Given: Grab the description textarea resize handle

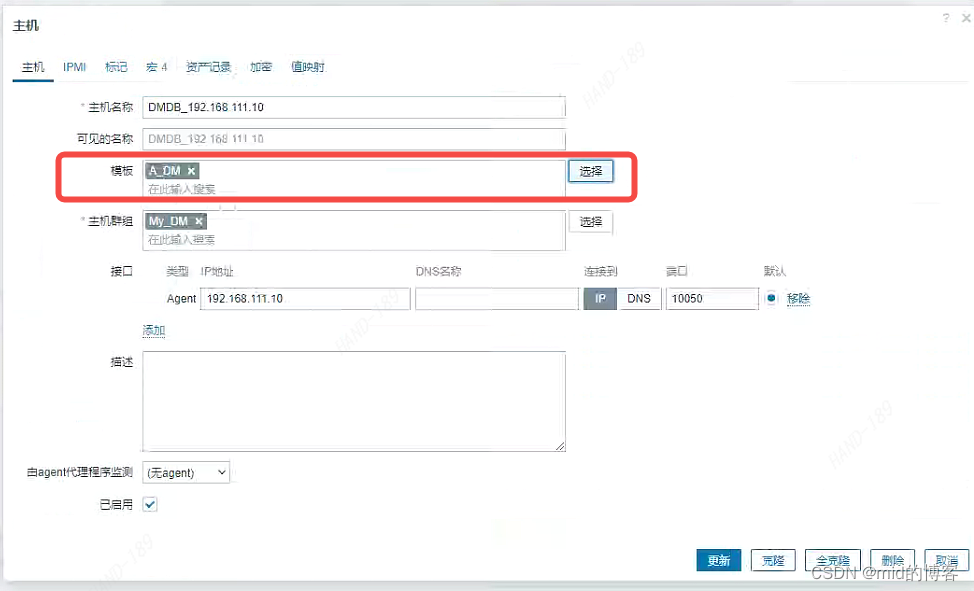Looking at the screenshot, I should (560, 446).
